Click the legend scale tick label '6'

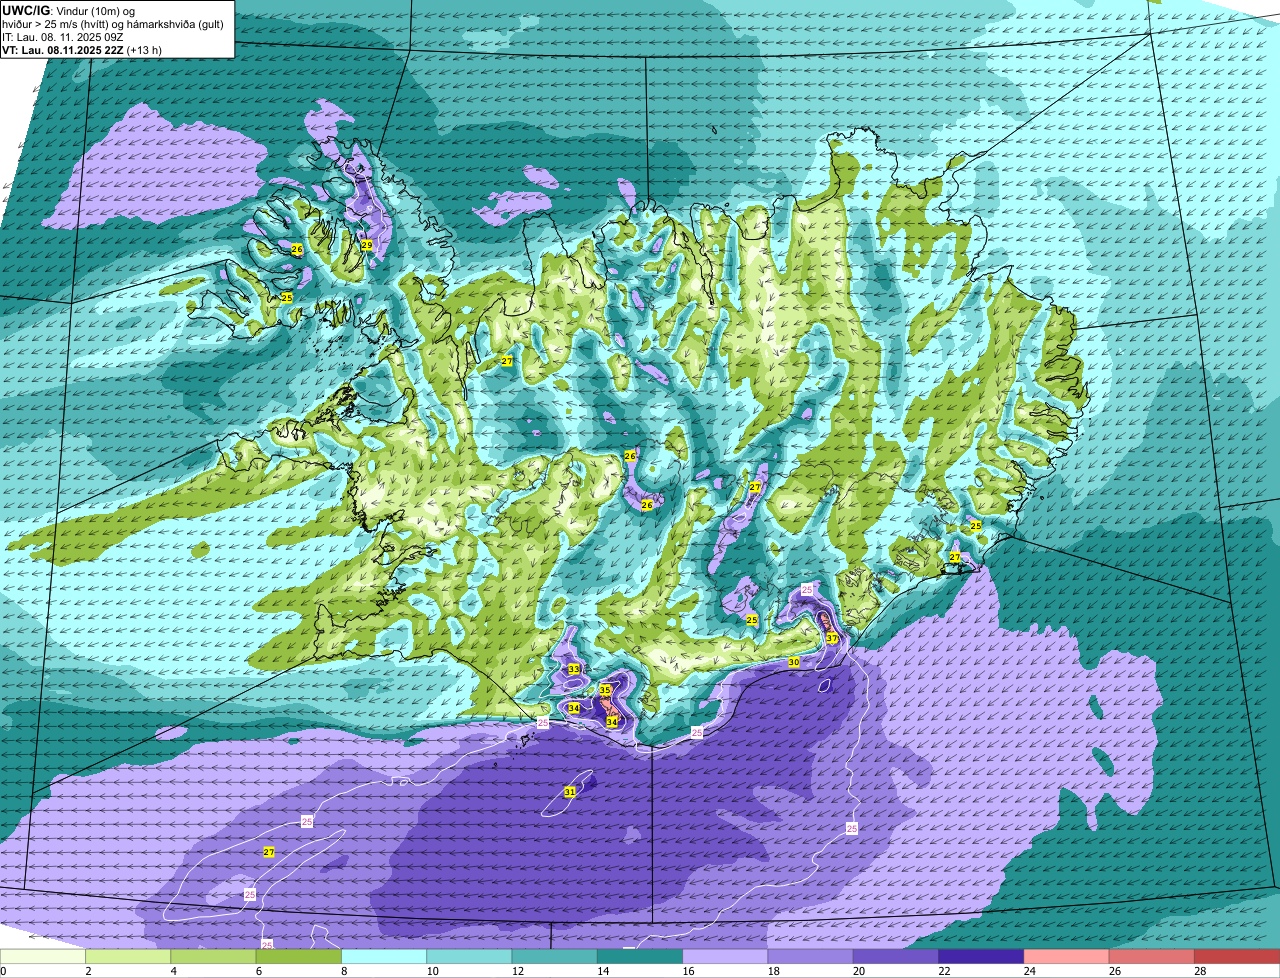tap(258, 971)
